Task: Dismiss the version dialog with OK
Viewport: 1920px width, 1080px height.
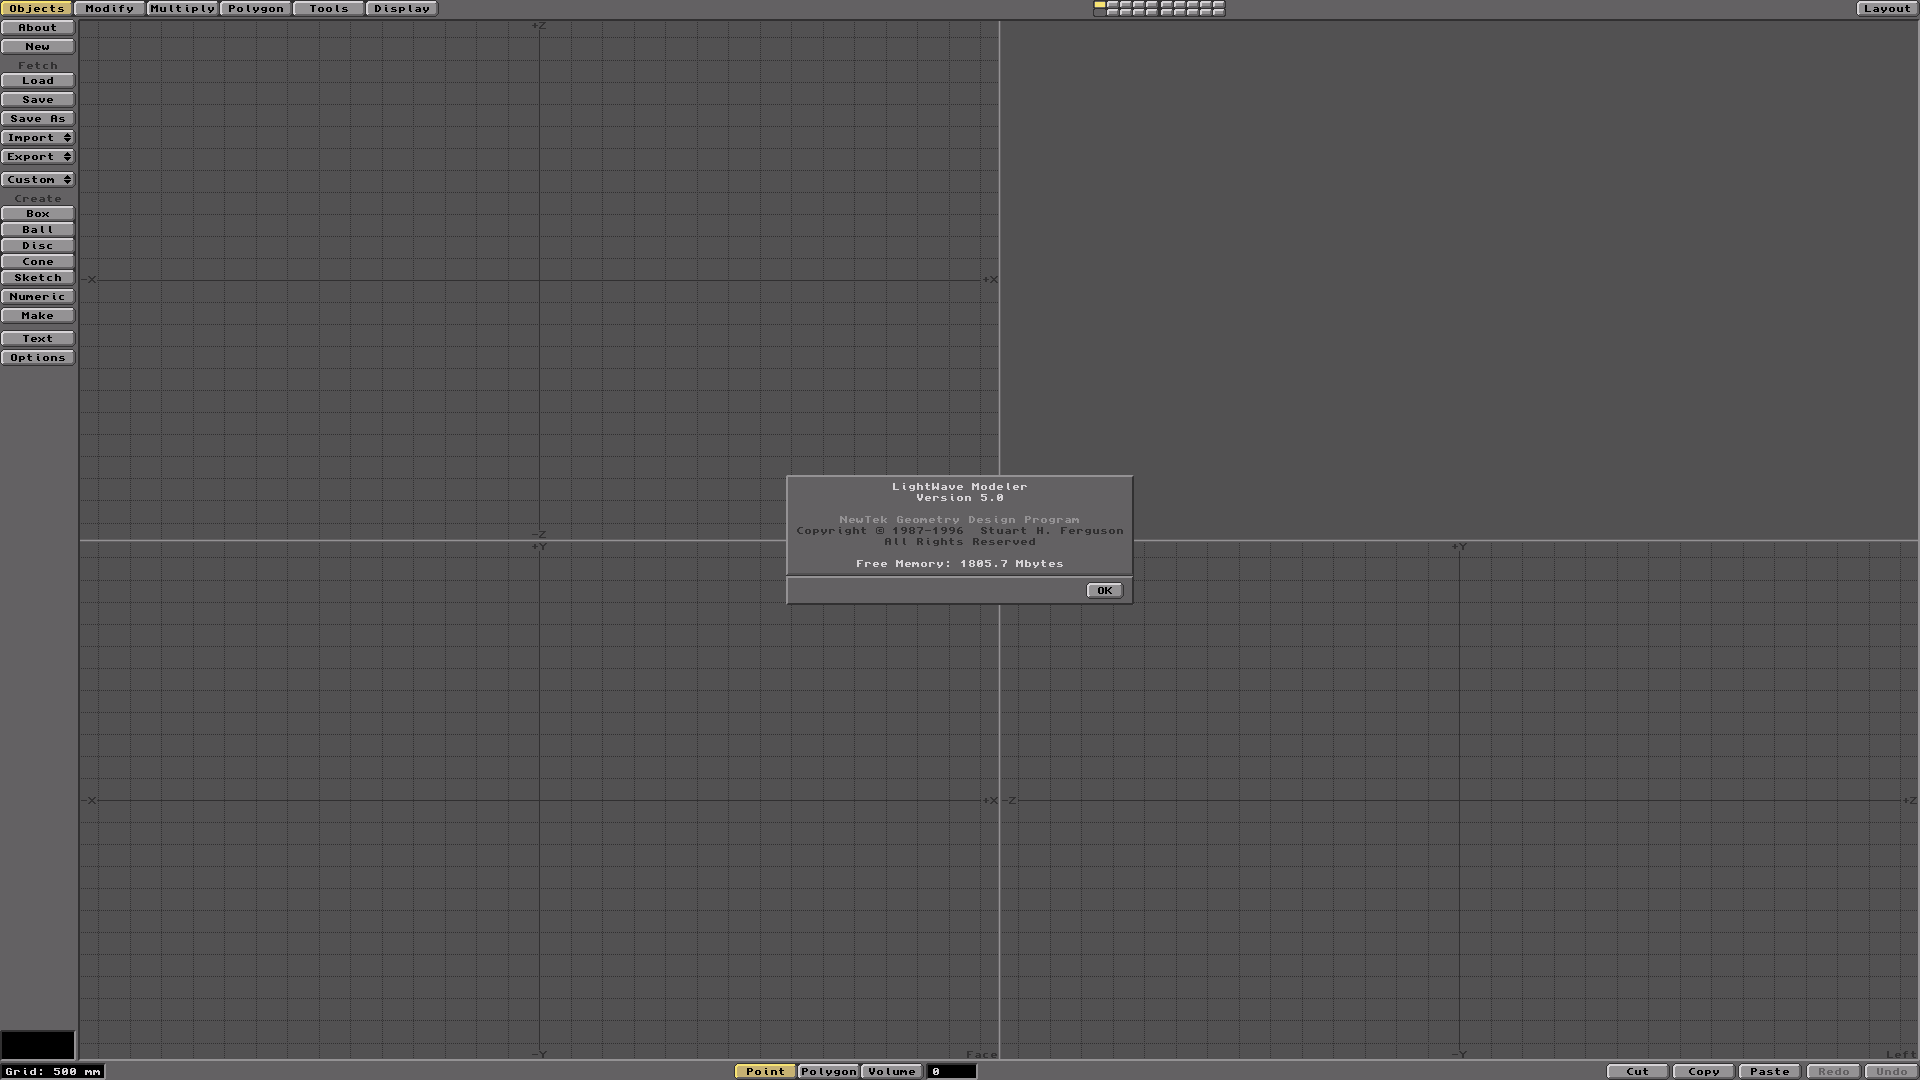Action: 1103,590
